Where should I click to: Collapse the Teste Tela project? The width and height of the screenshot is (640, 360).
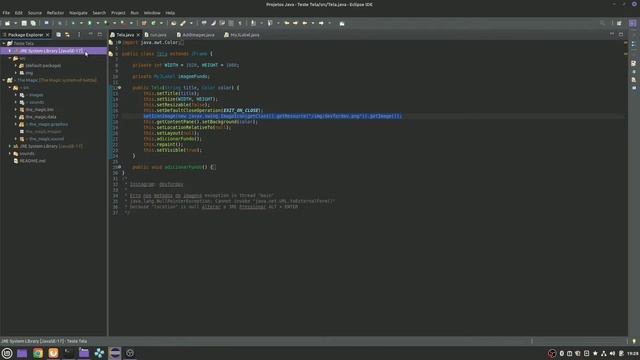(x=4, y=43)
